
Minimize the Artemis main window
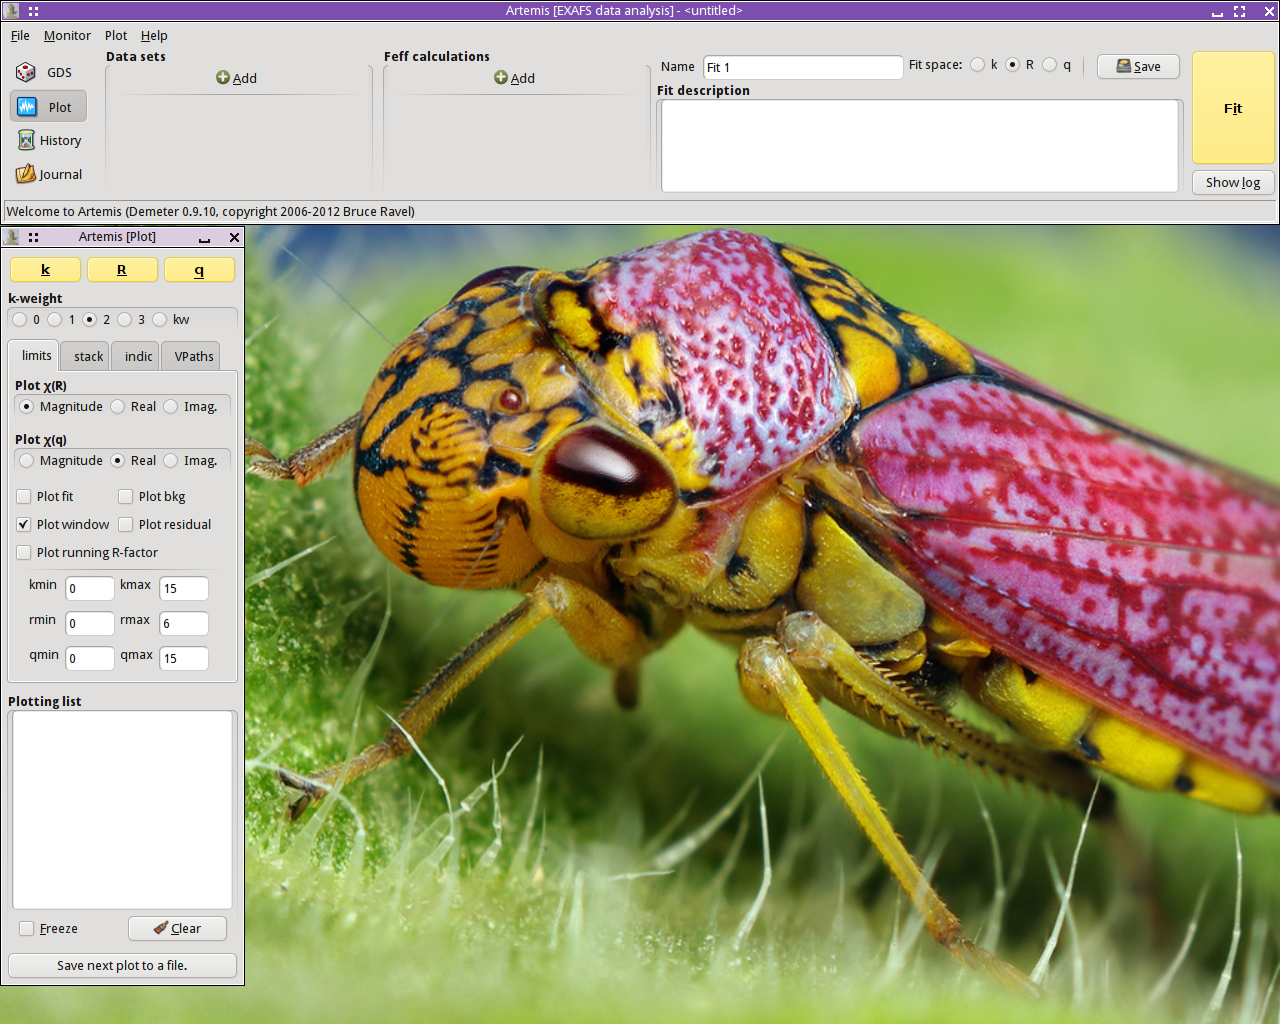point(1217,11)
